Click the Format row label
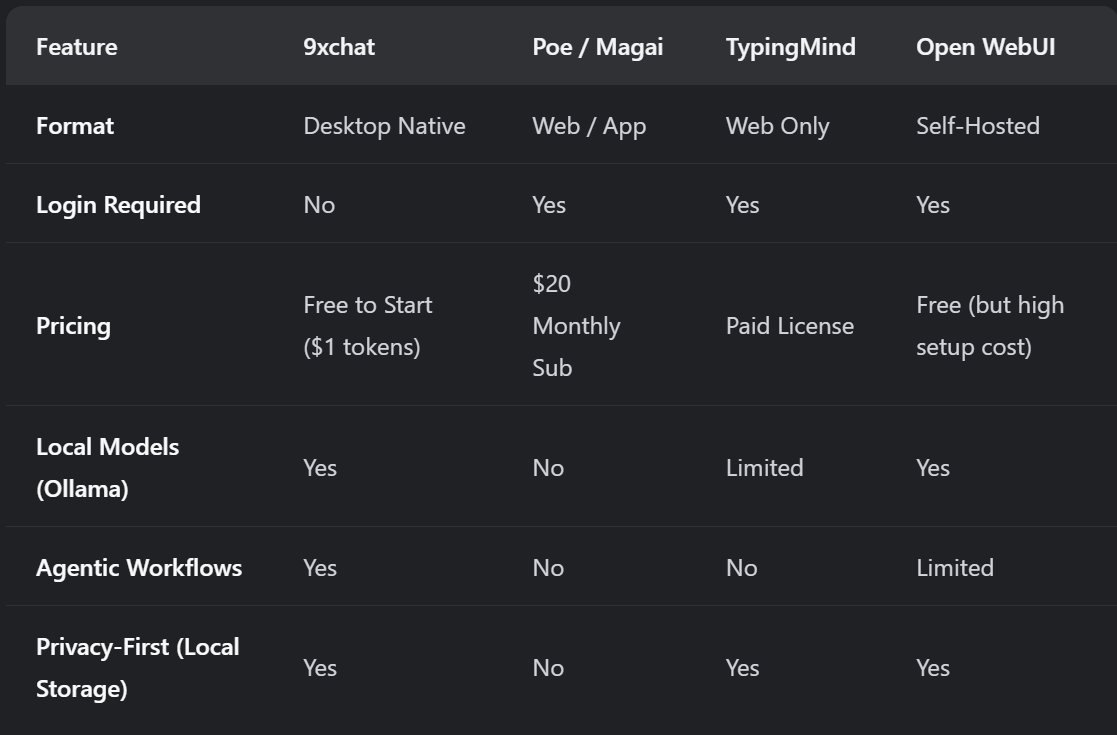The height and width of the screenshot is (735, 1117). (75, 126)
